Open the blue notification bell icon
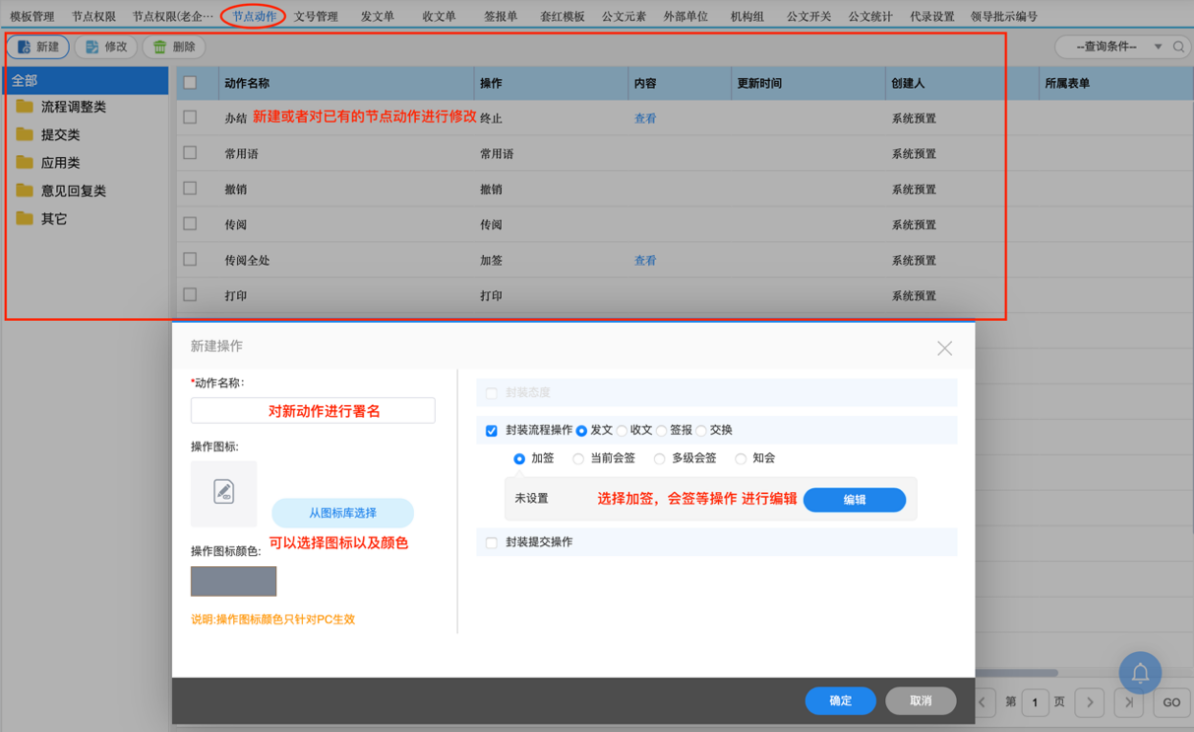Screen dimensions: 1194x732 click(1139, 673)
